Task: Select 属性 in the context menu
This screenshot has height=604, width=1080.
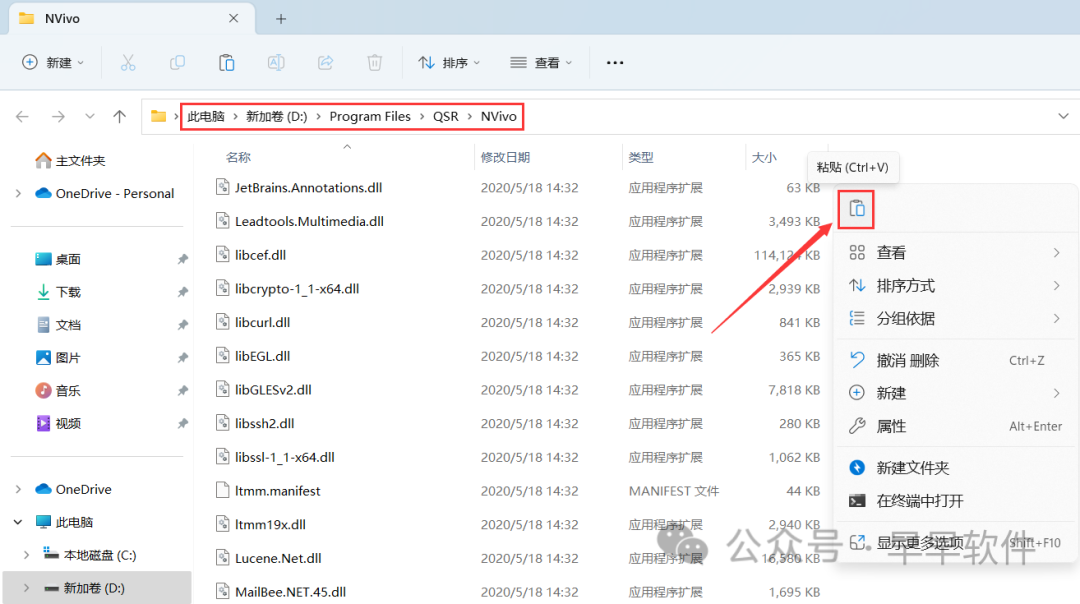Action: [891, 426]
